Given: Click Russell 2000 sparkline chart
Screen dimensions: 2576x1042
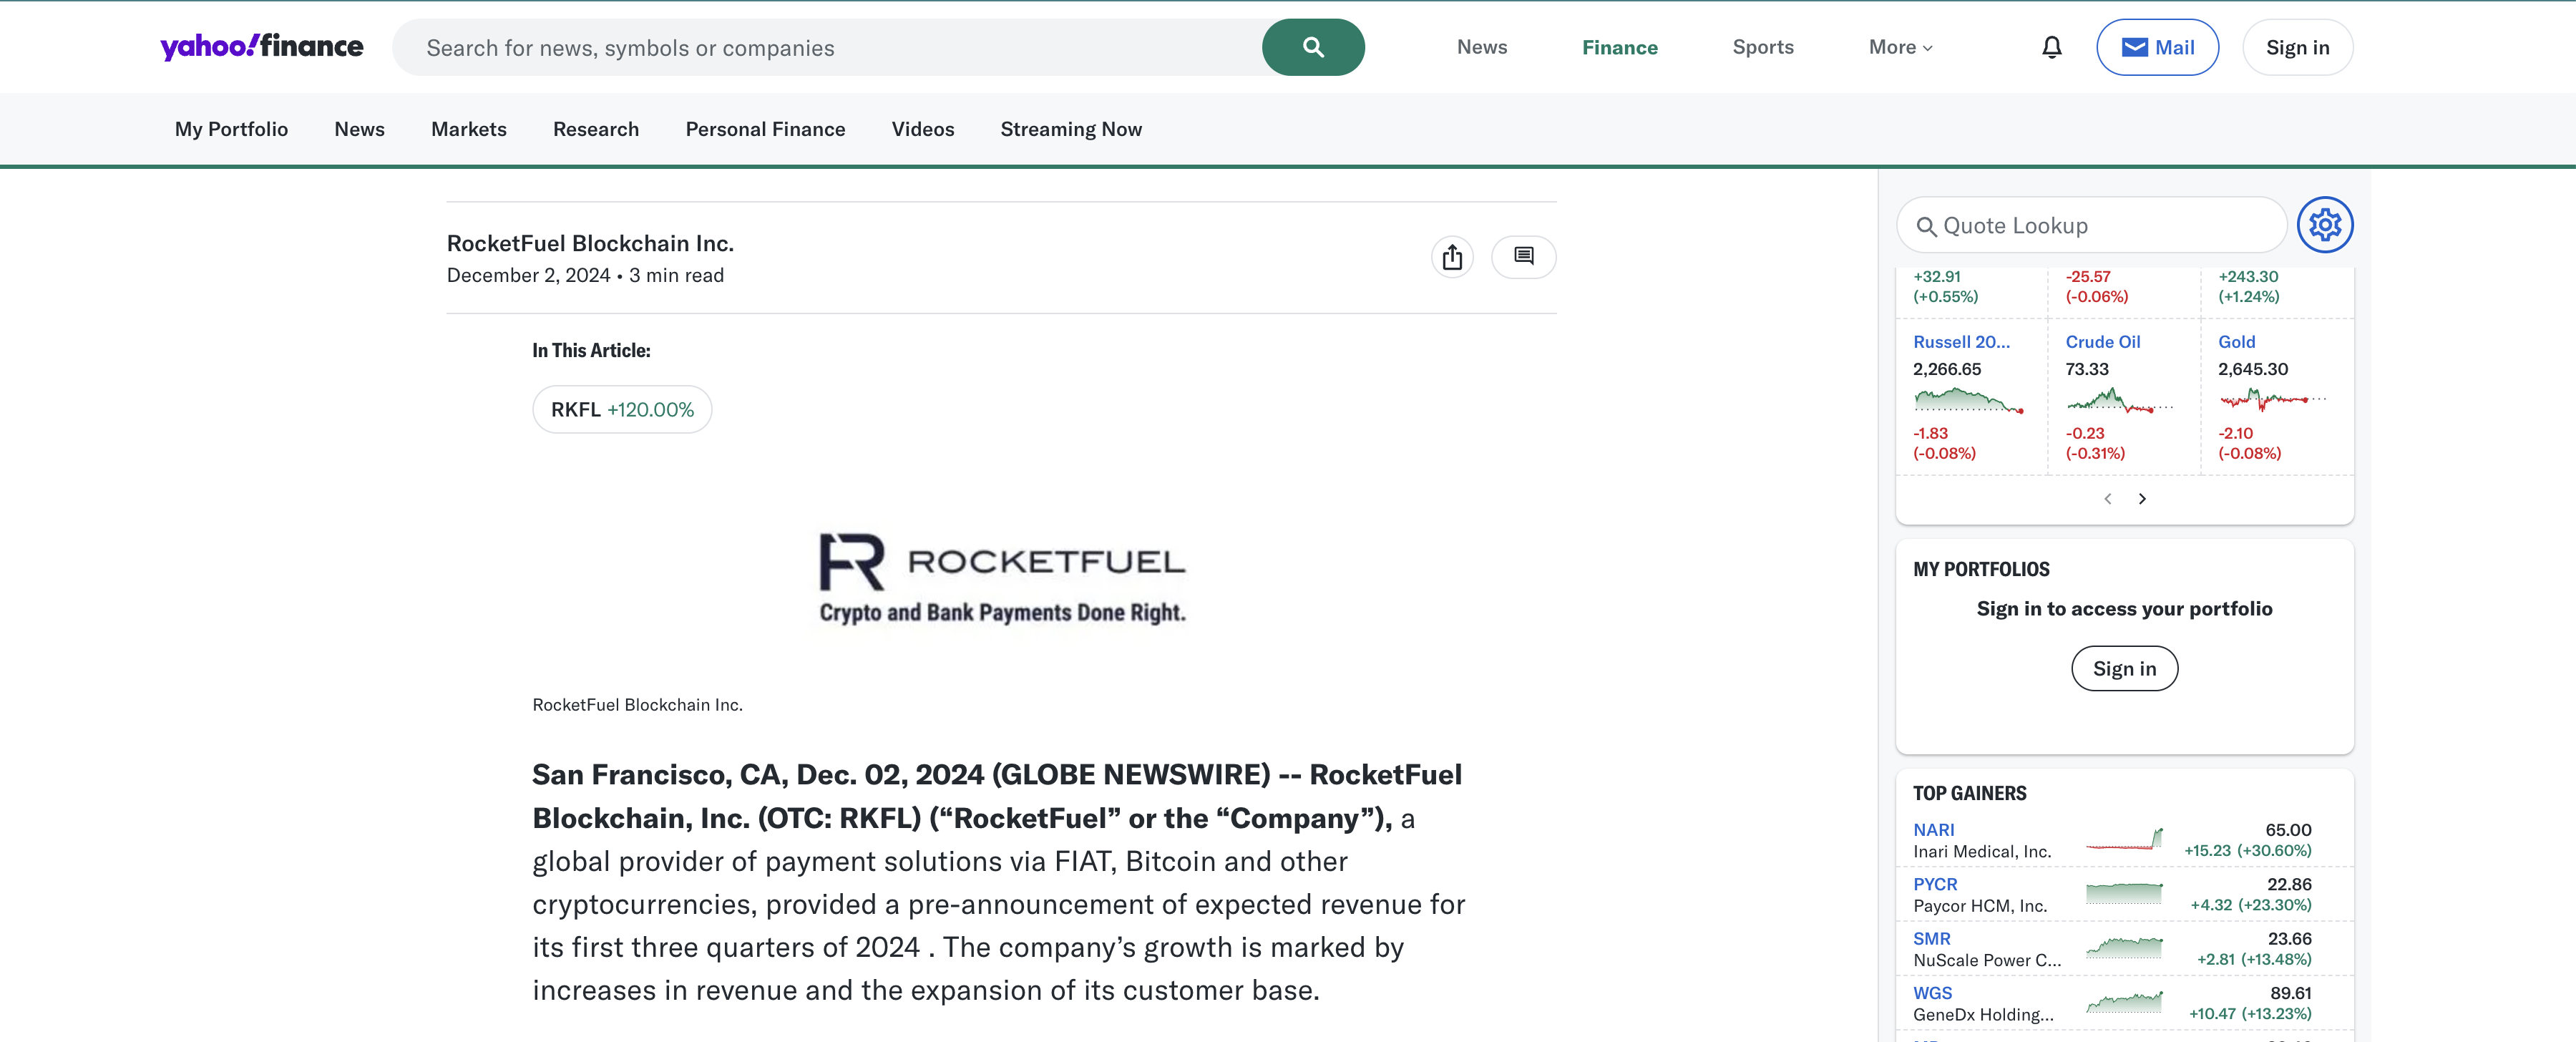Looking at the screenshot, I should pyautogui.click(x=1968, y=400).
